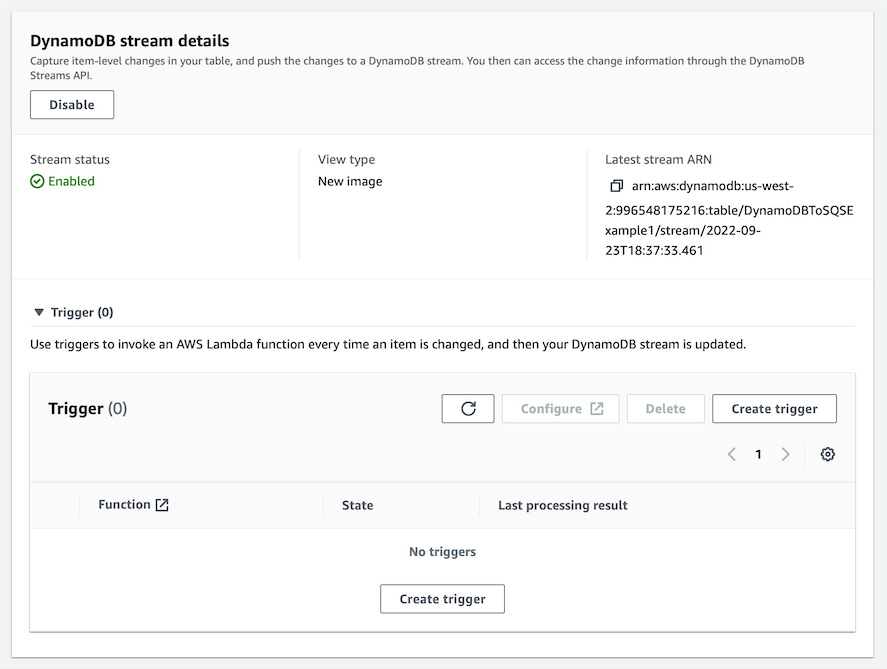Click Last processing result column header
887x669 pixels.
tap(563, 506)
